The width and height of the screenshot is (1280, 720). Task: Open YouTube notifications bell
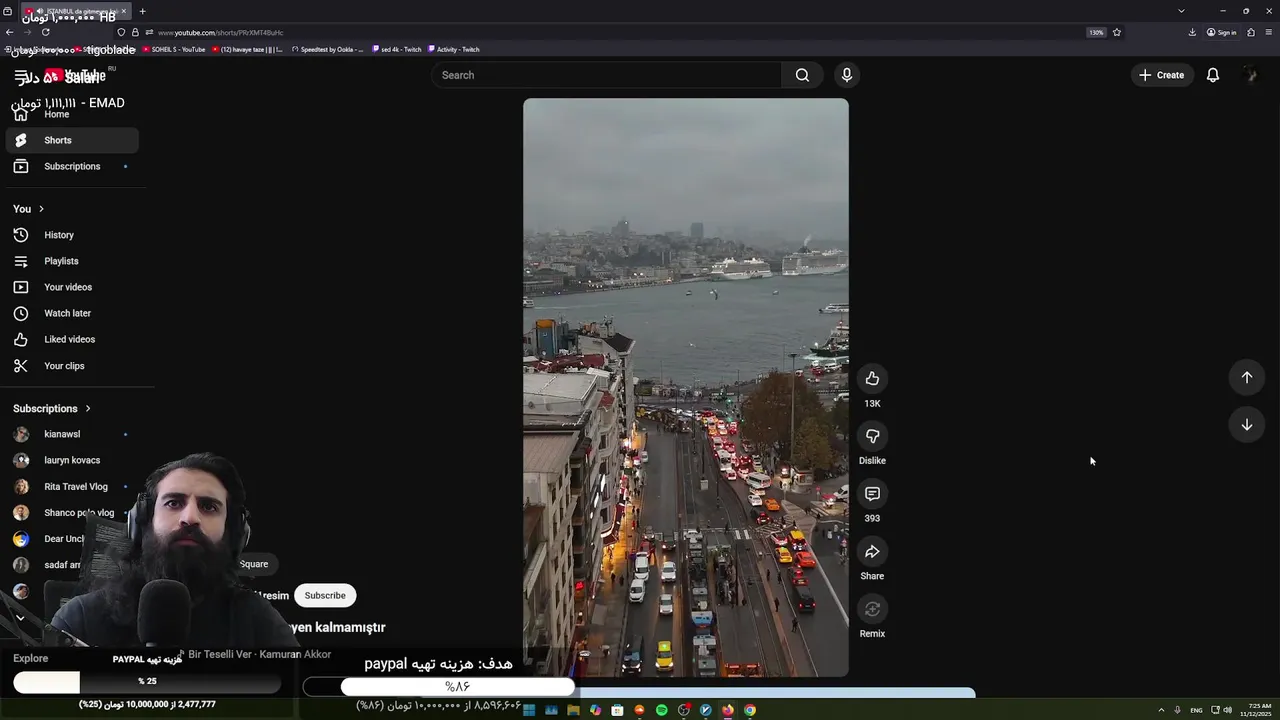tap(1213, 75)
